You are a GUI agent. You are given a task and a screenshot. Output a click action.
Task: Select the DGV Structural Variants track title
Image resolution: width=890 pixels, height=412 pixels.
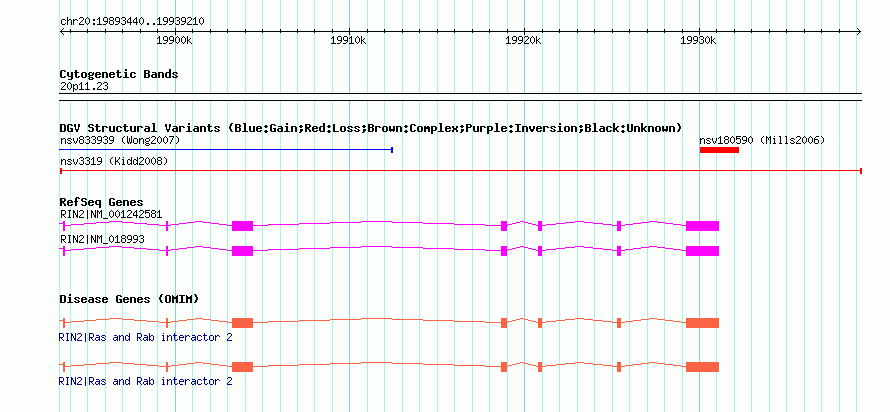click(371, 128)
